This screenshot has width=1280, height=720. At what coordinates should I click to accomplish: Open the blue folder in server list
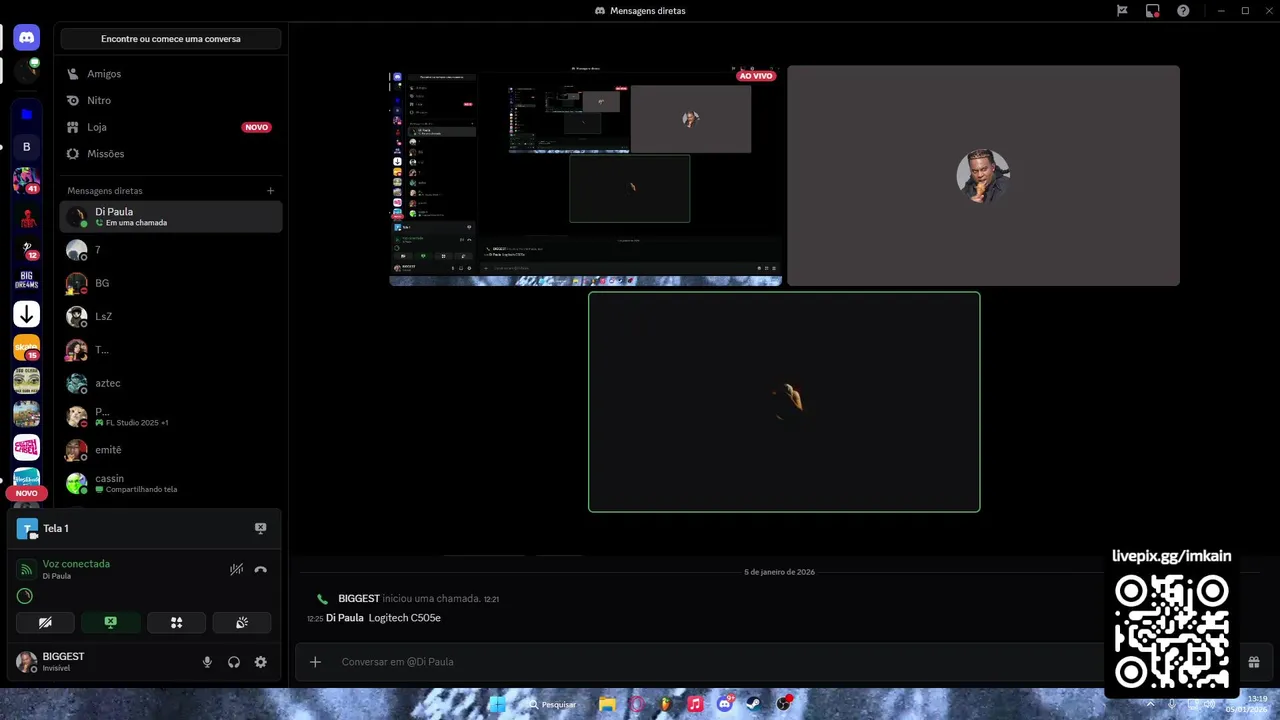pyautogui.click(x=27, y=114)
